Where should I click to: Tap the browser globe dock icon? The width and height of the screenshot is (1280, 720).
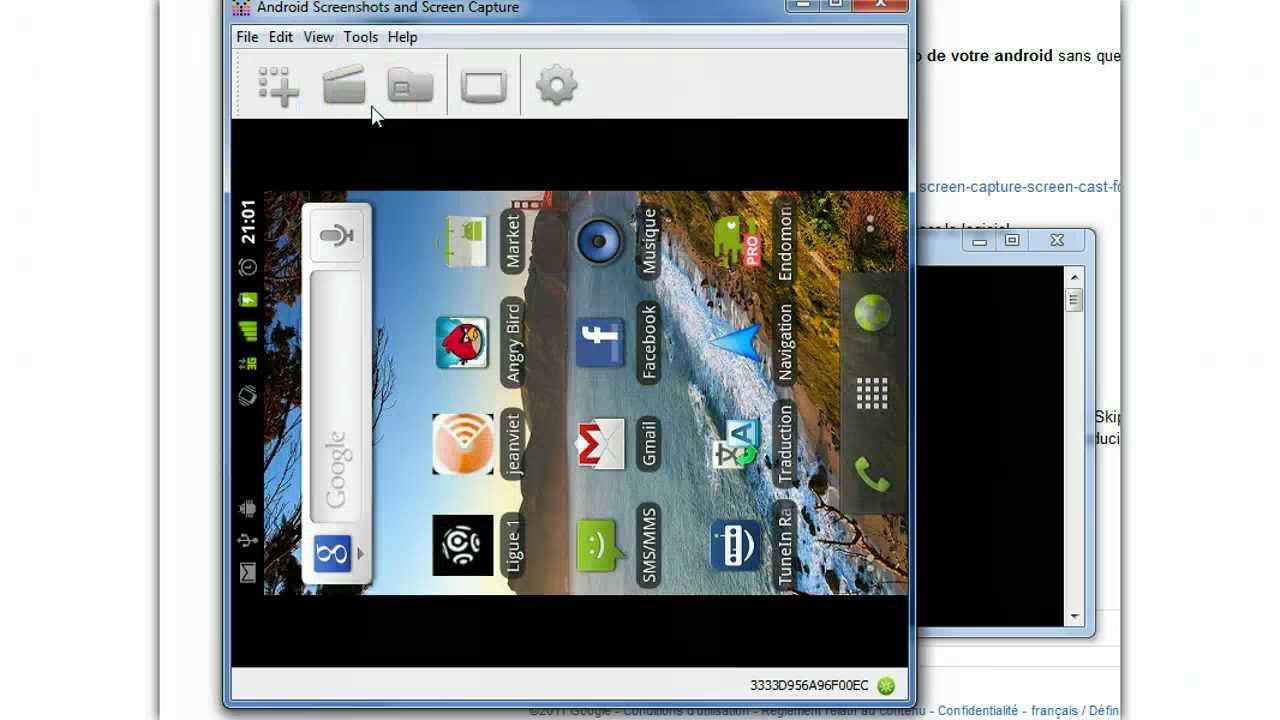(x=873, y=314)
